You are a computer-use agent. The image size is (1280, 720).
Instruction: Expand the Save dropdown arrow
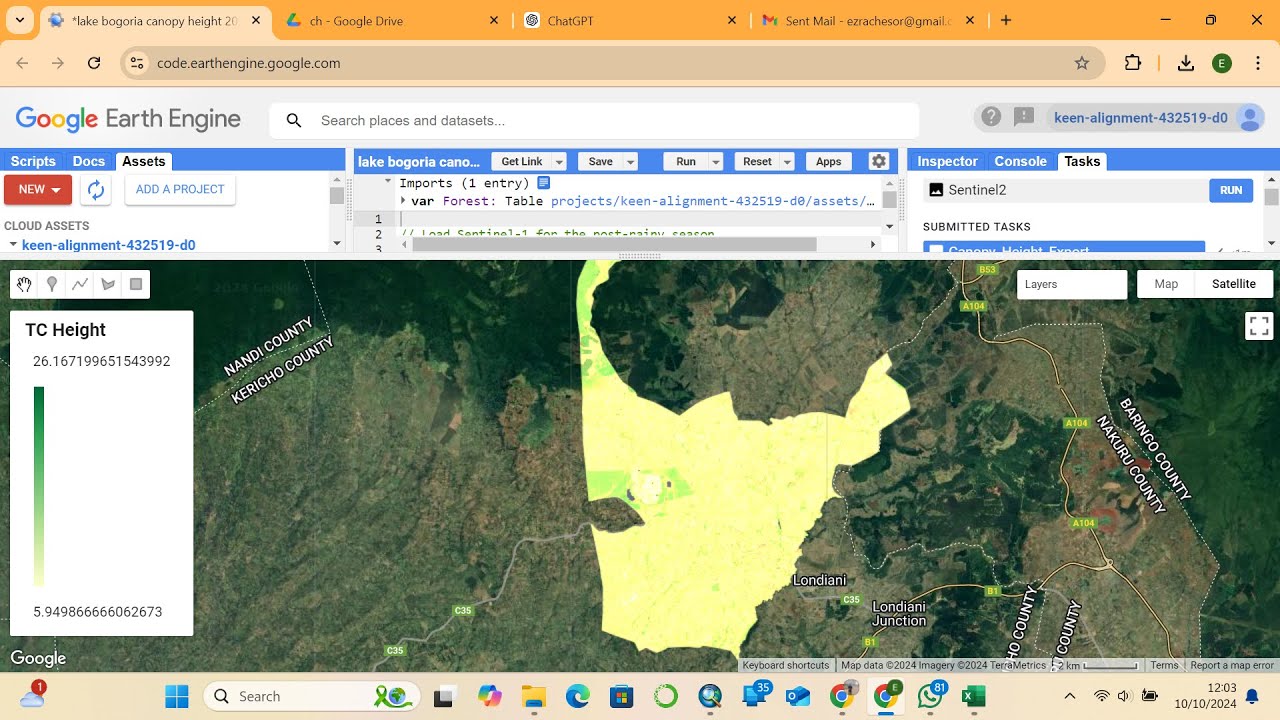[x=631, y=161]
